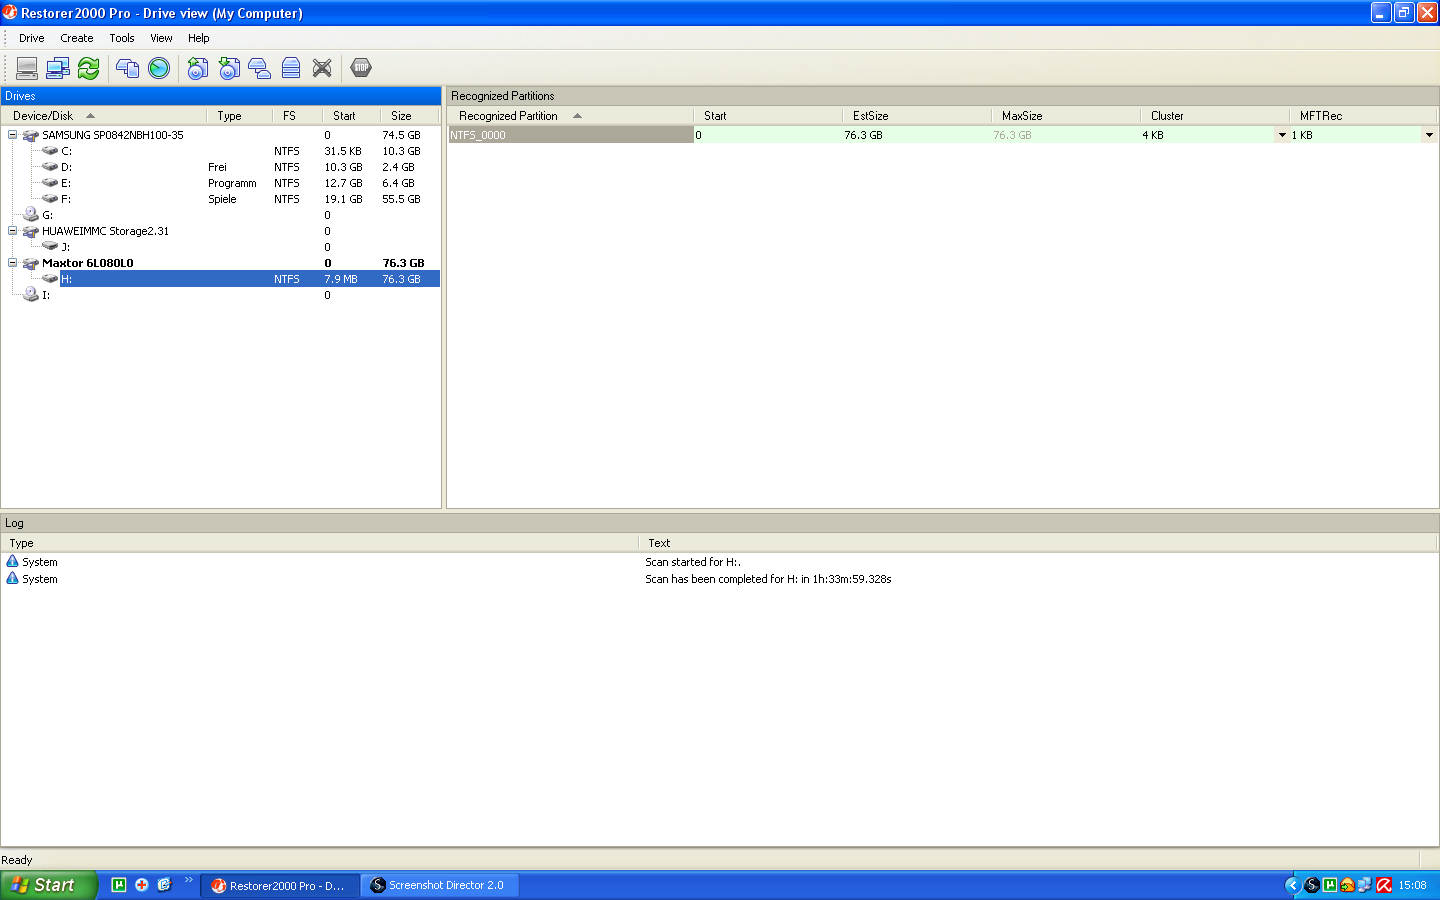Click the show hidden tray icons arrow

tap(1292, 885)
